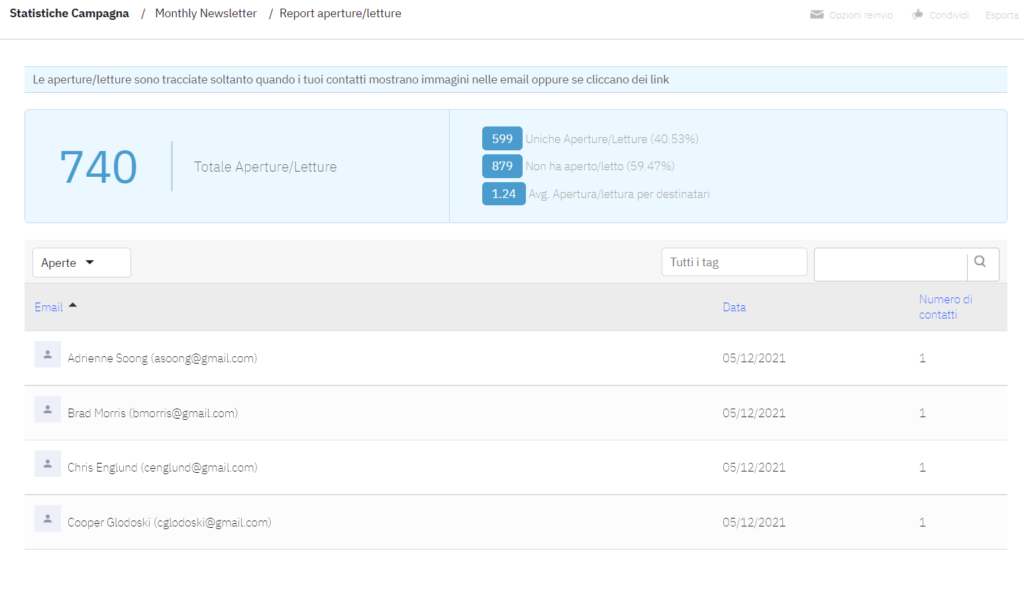Go to Statistiche Campagna breadcrumb
The image size is (1024, 594).
tap(69, 14)
